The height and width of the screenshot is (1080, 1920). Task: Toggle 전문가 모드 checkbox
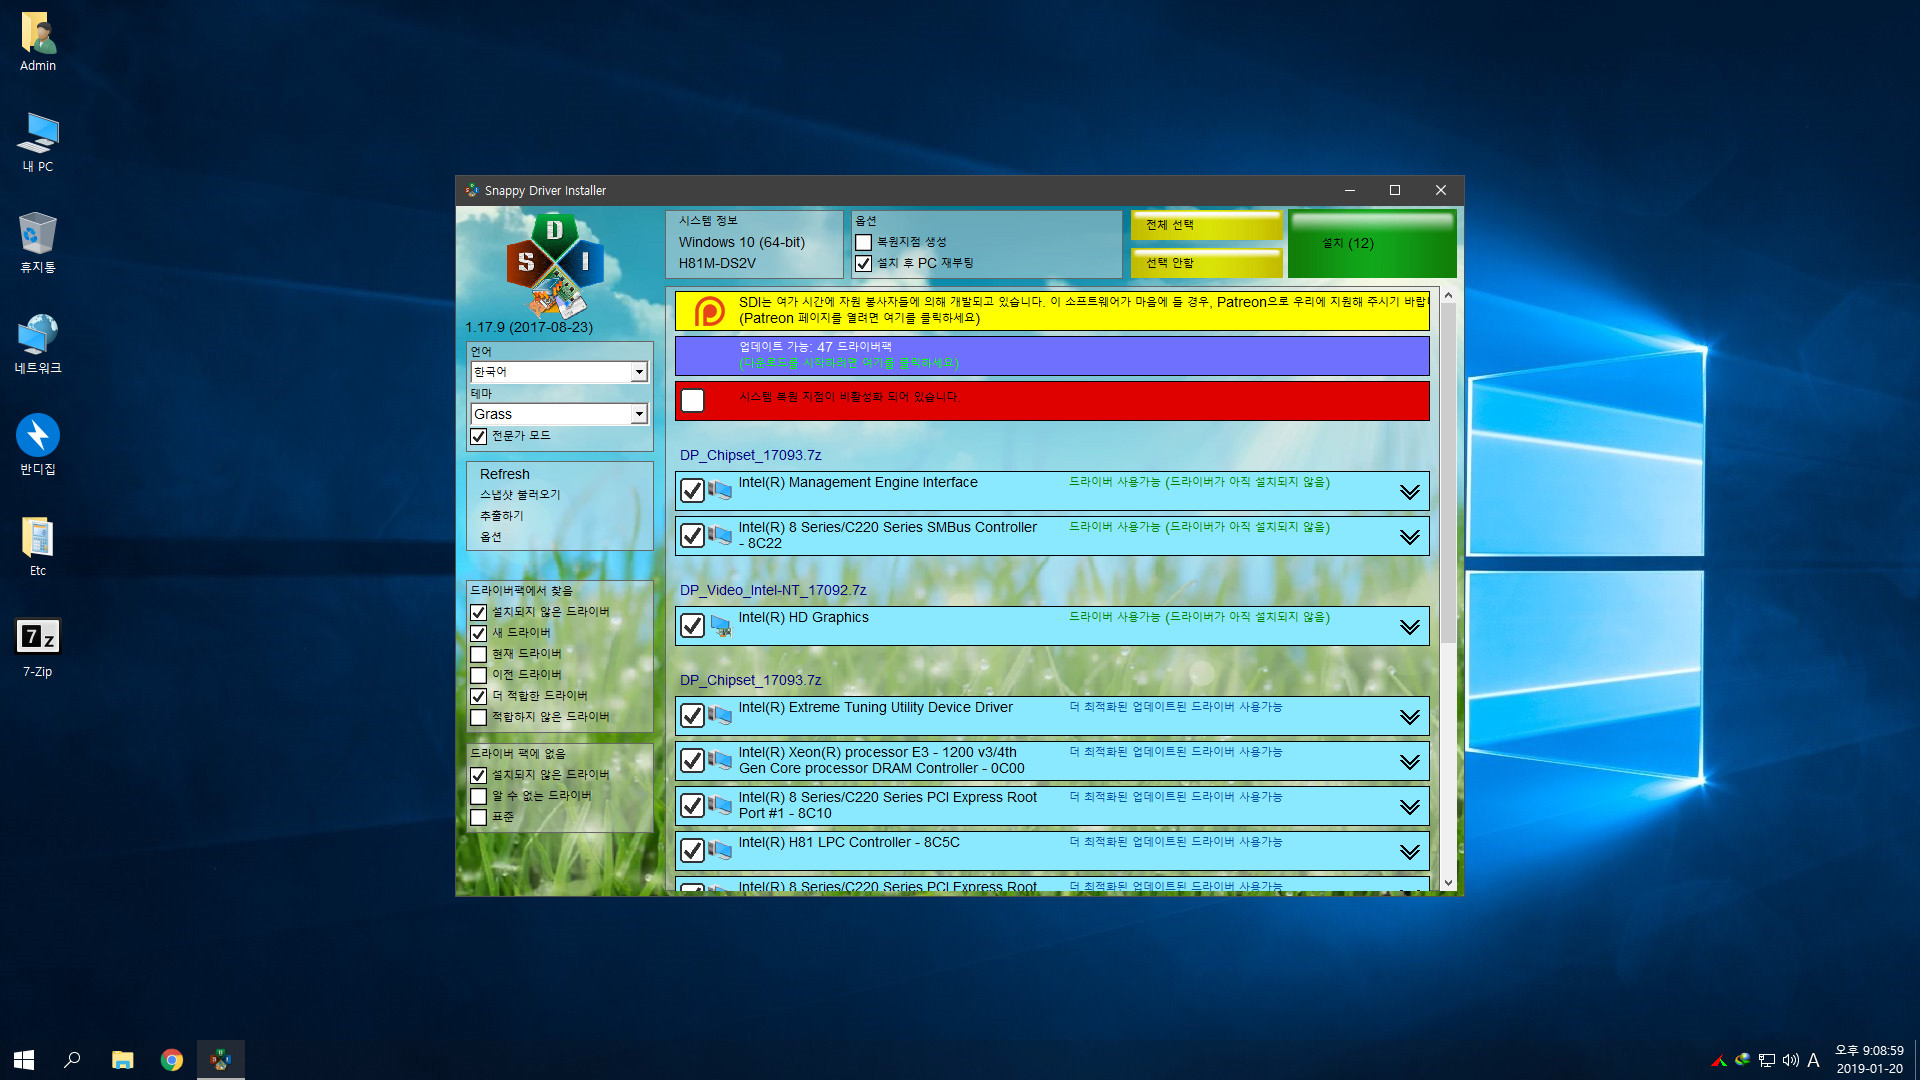[479, 436]
